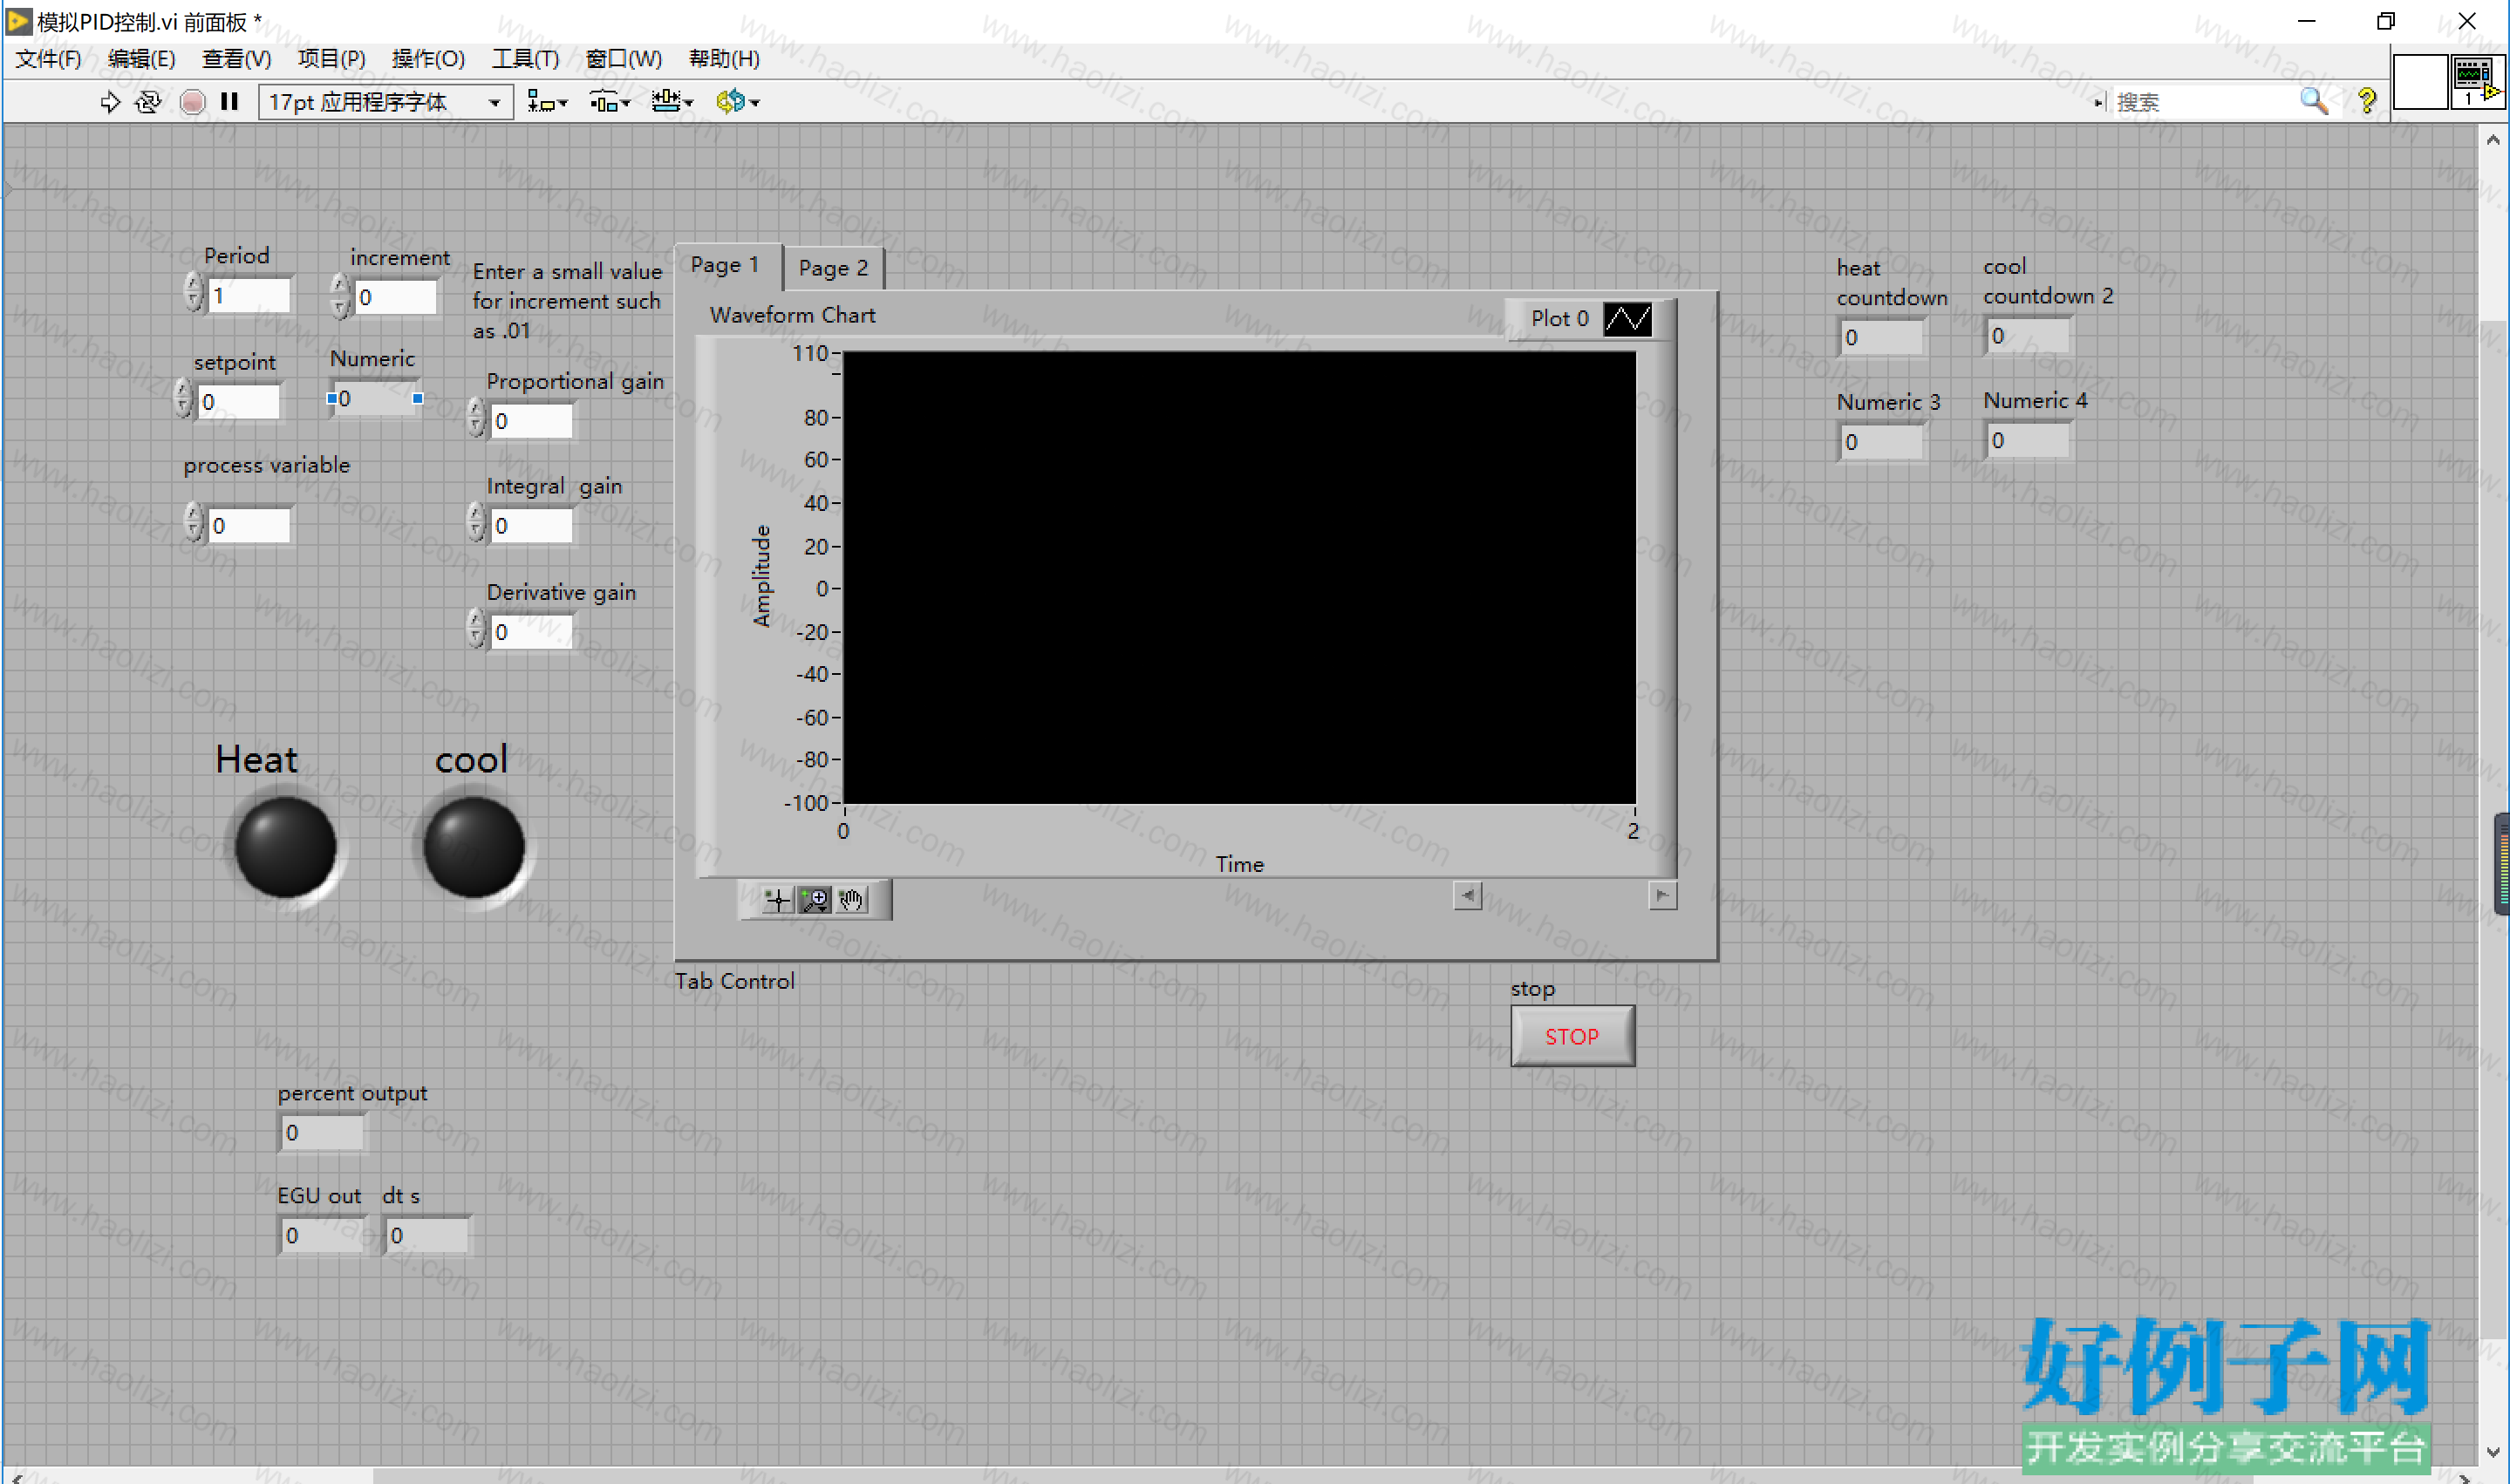
Task: Click the setpoint input field
Action: coord(238,402)
